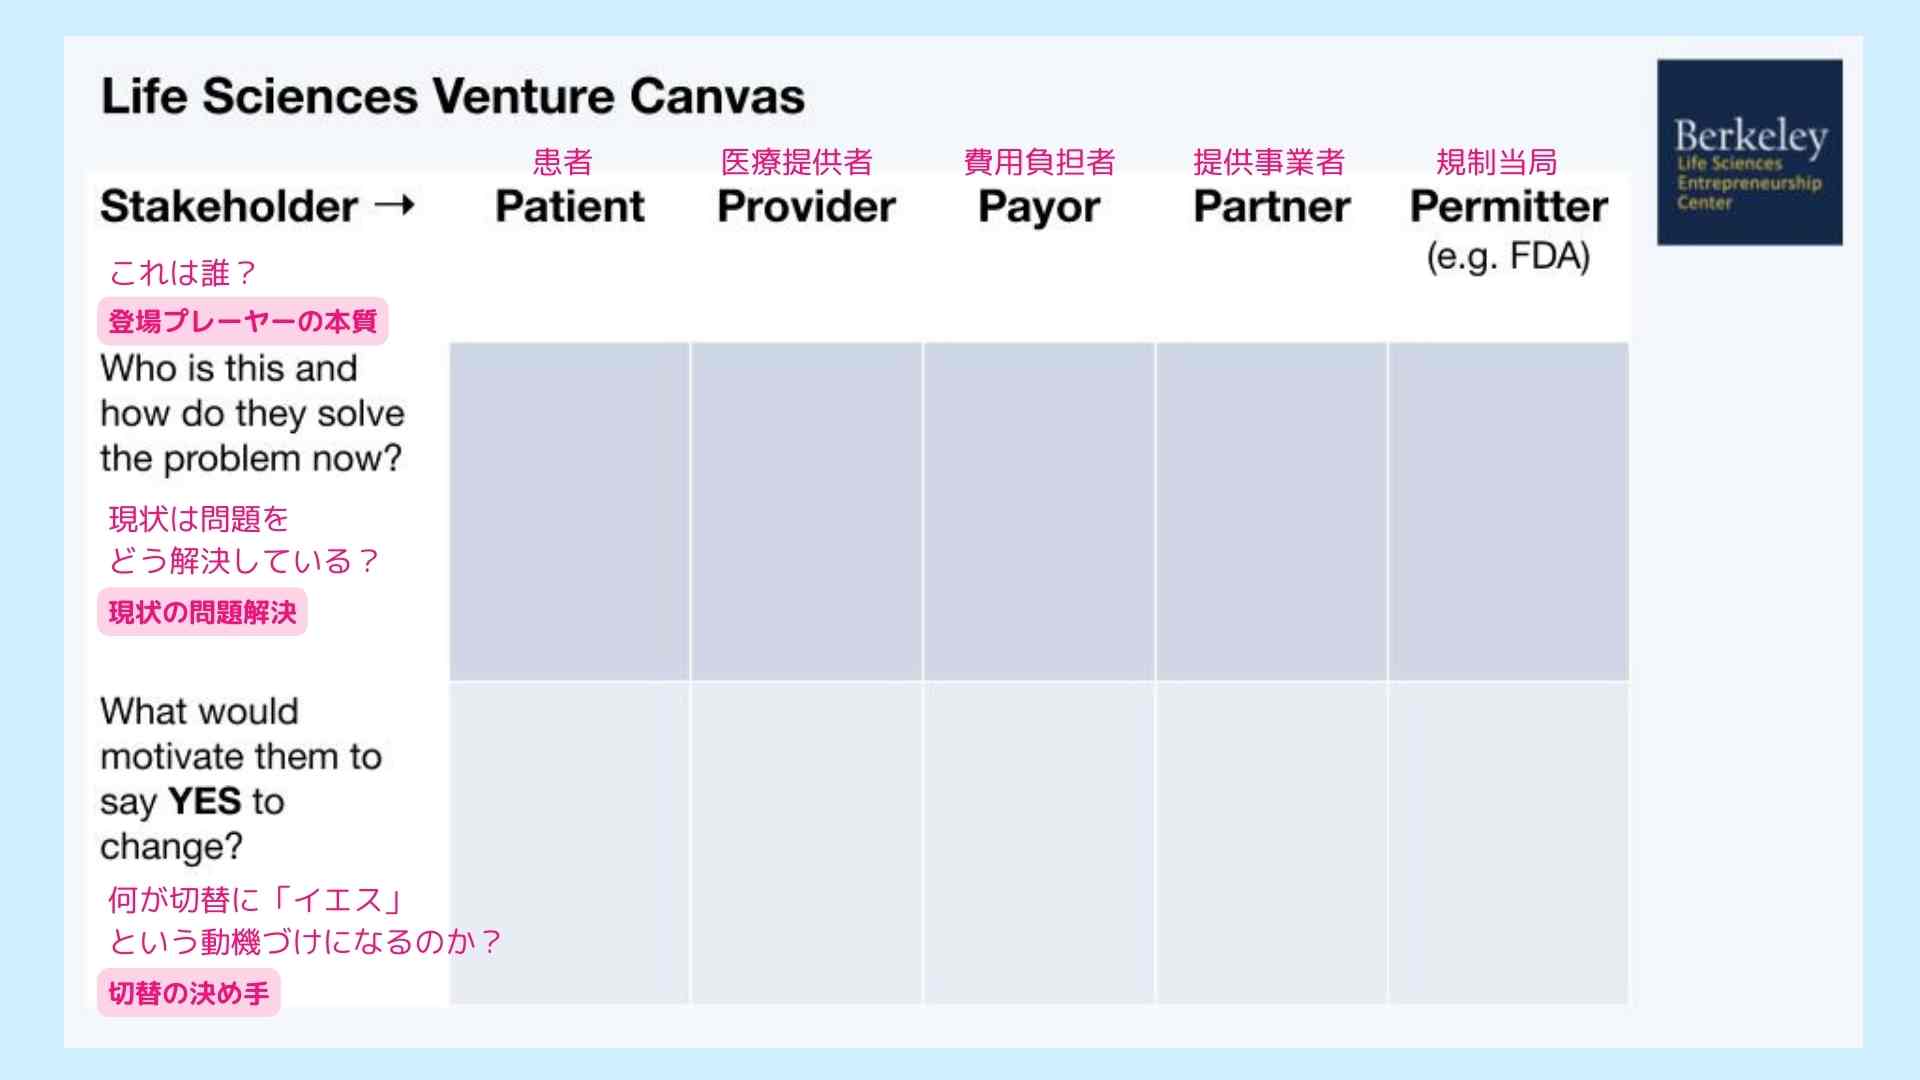Click the pink 登場プレーヤーの本質 tag

click(x=243, y=321)
